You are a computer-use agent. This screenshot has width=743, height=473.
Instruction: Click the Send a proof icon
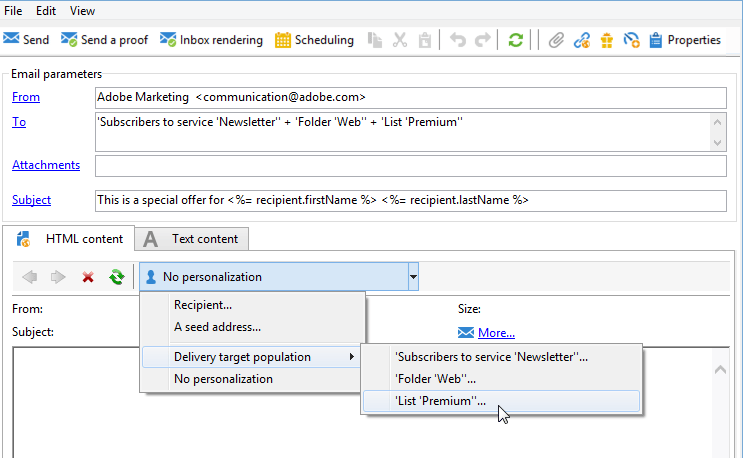click(x=69, y=39)
